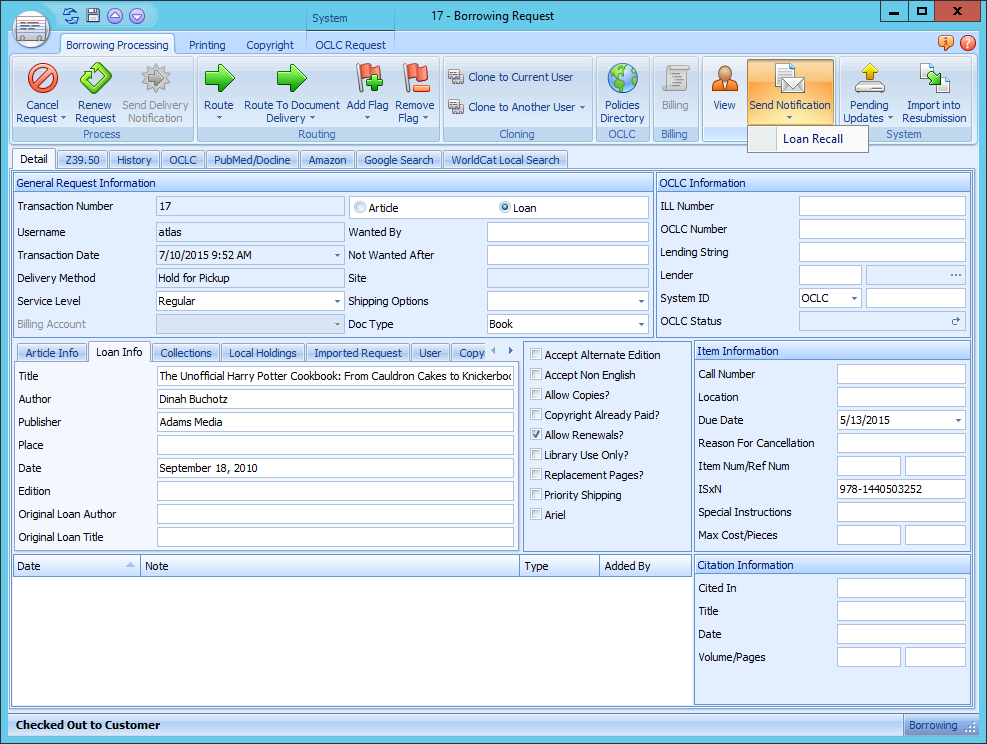
Task: Enable the Accept Alternate Edition checkbox
Action: coord(537,355)
